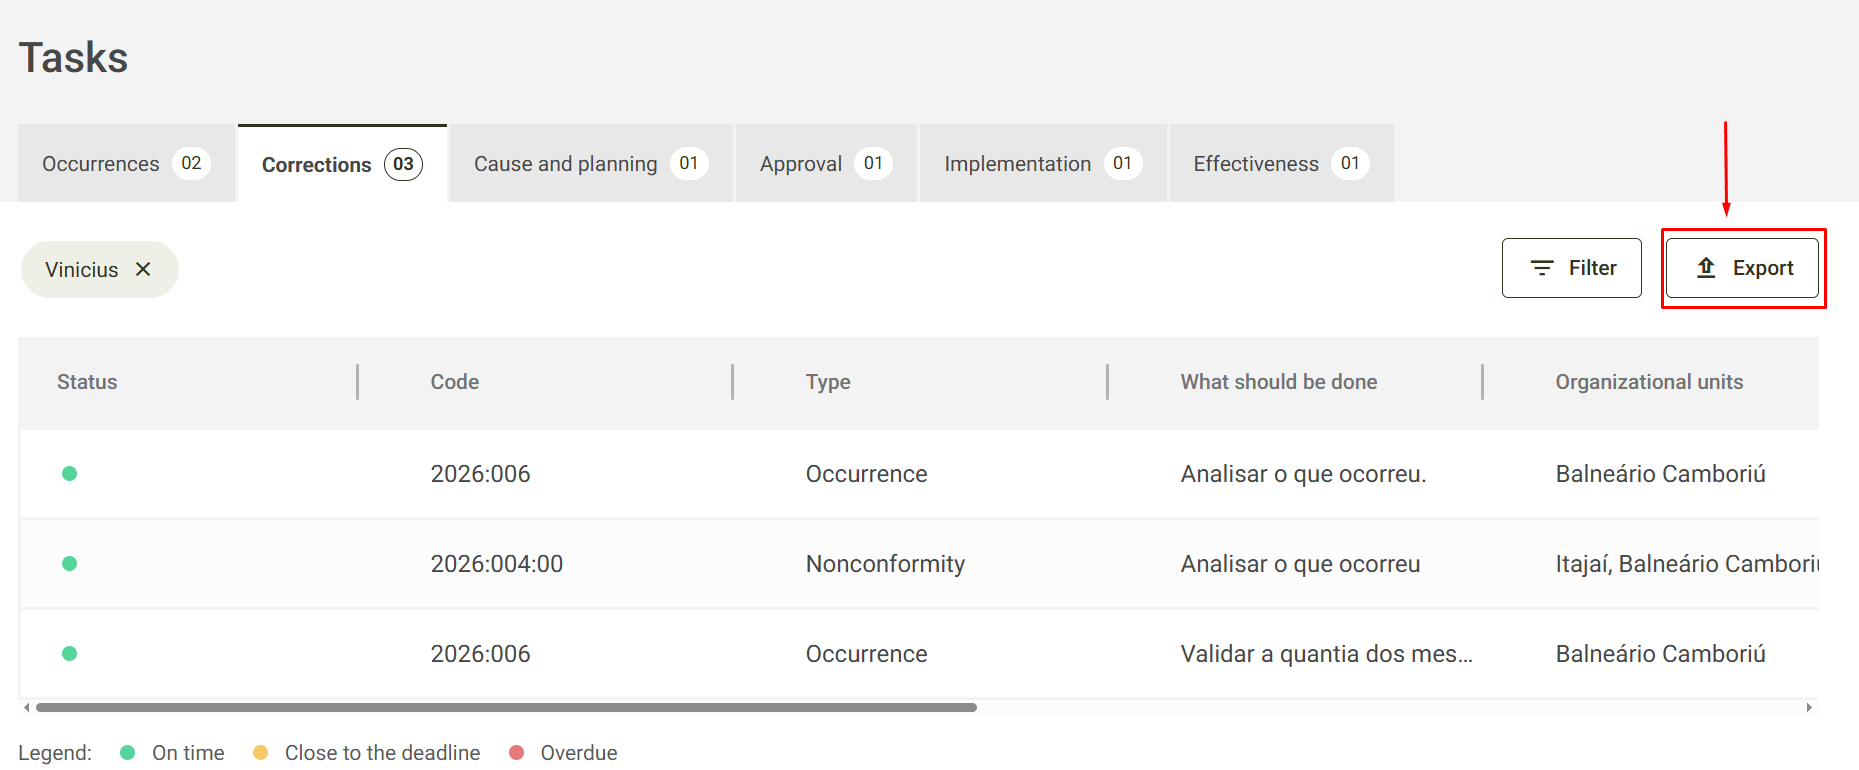Sort by the Code column header
Screen dimensions: 1859x770
(455, 382)
